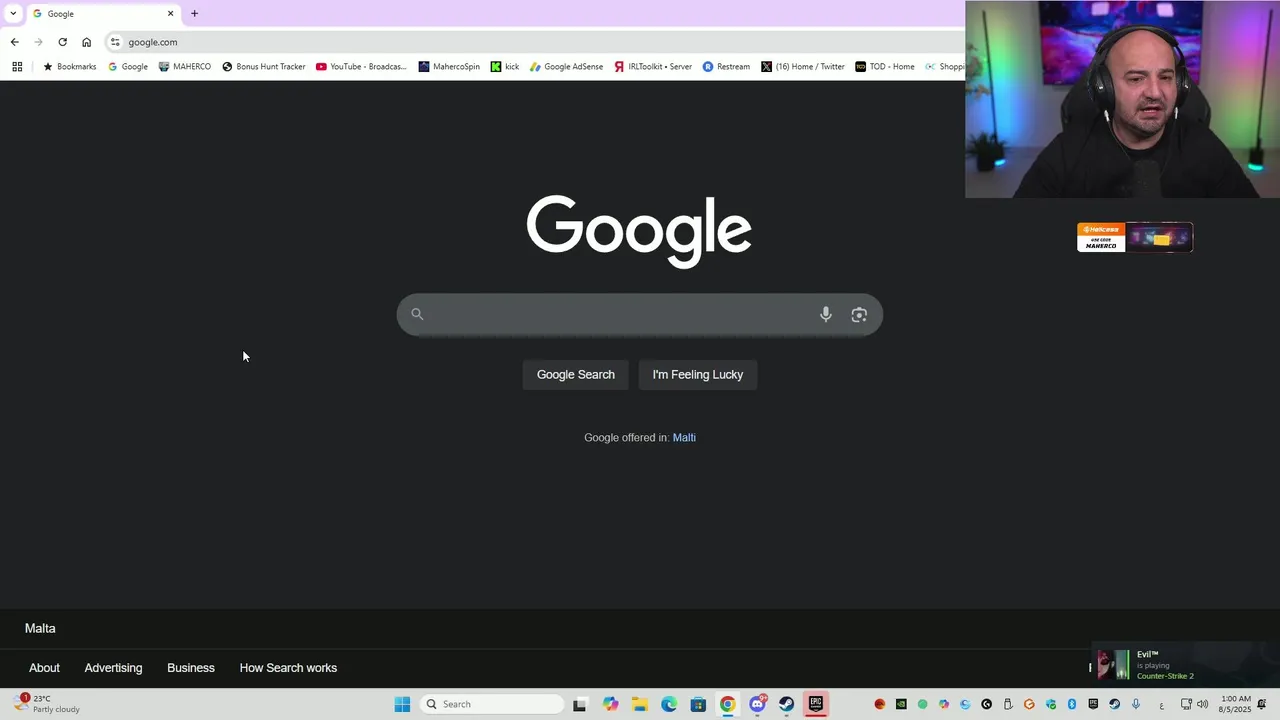Screen dimensions: 1280x720
Task: Click the NVIDIA tray icon
Action: (901, 704)
